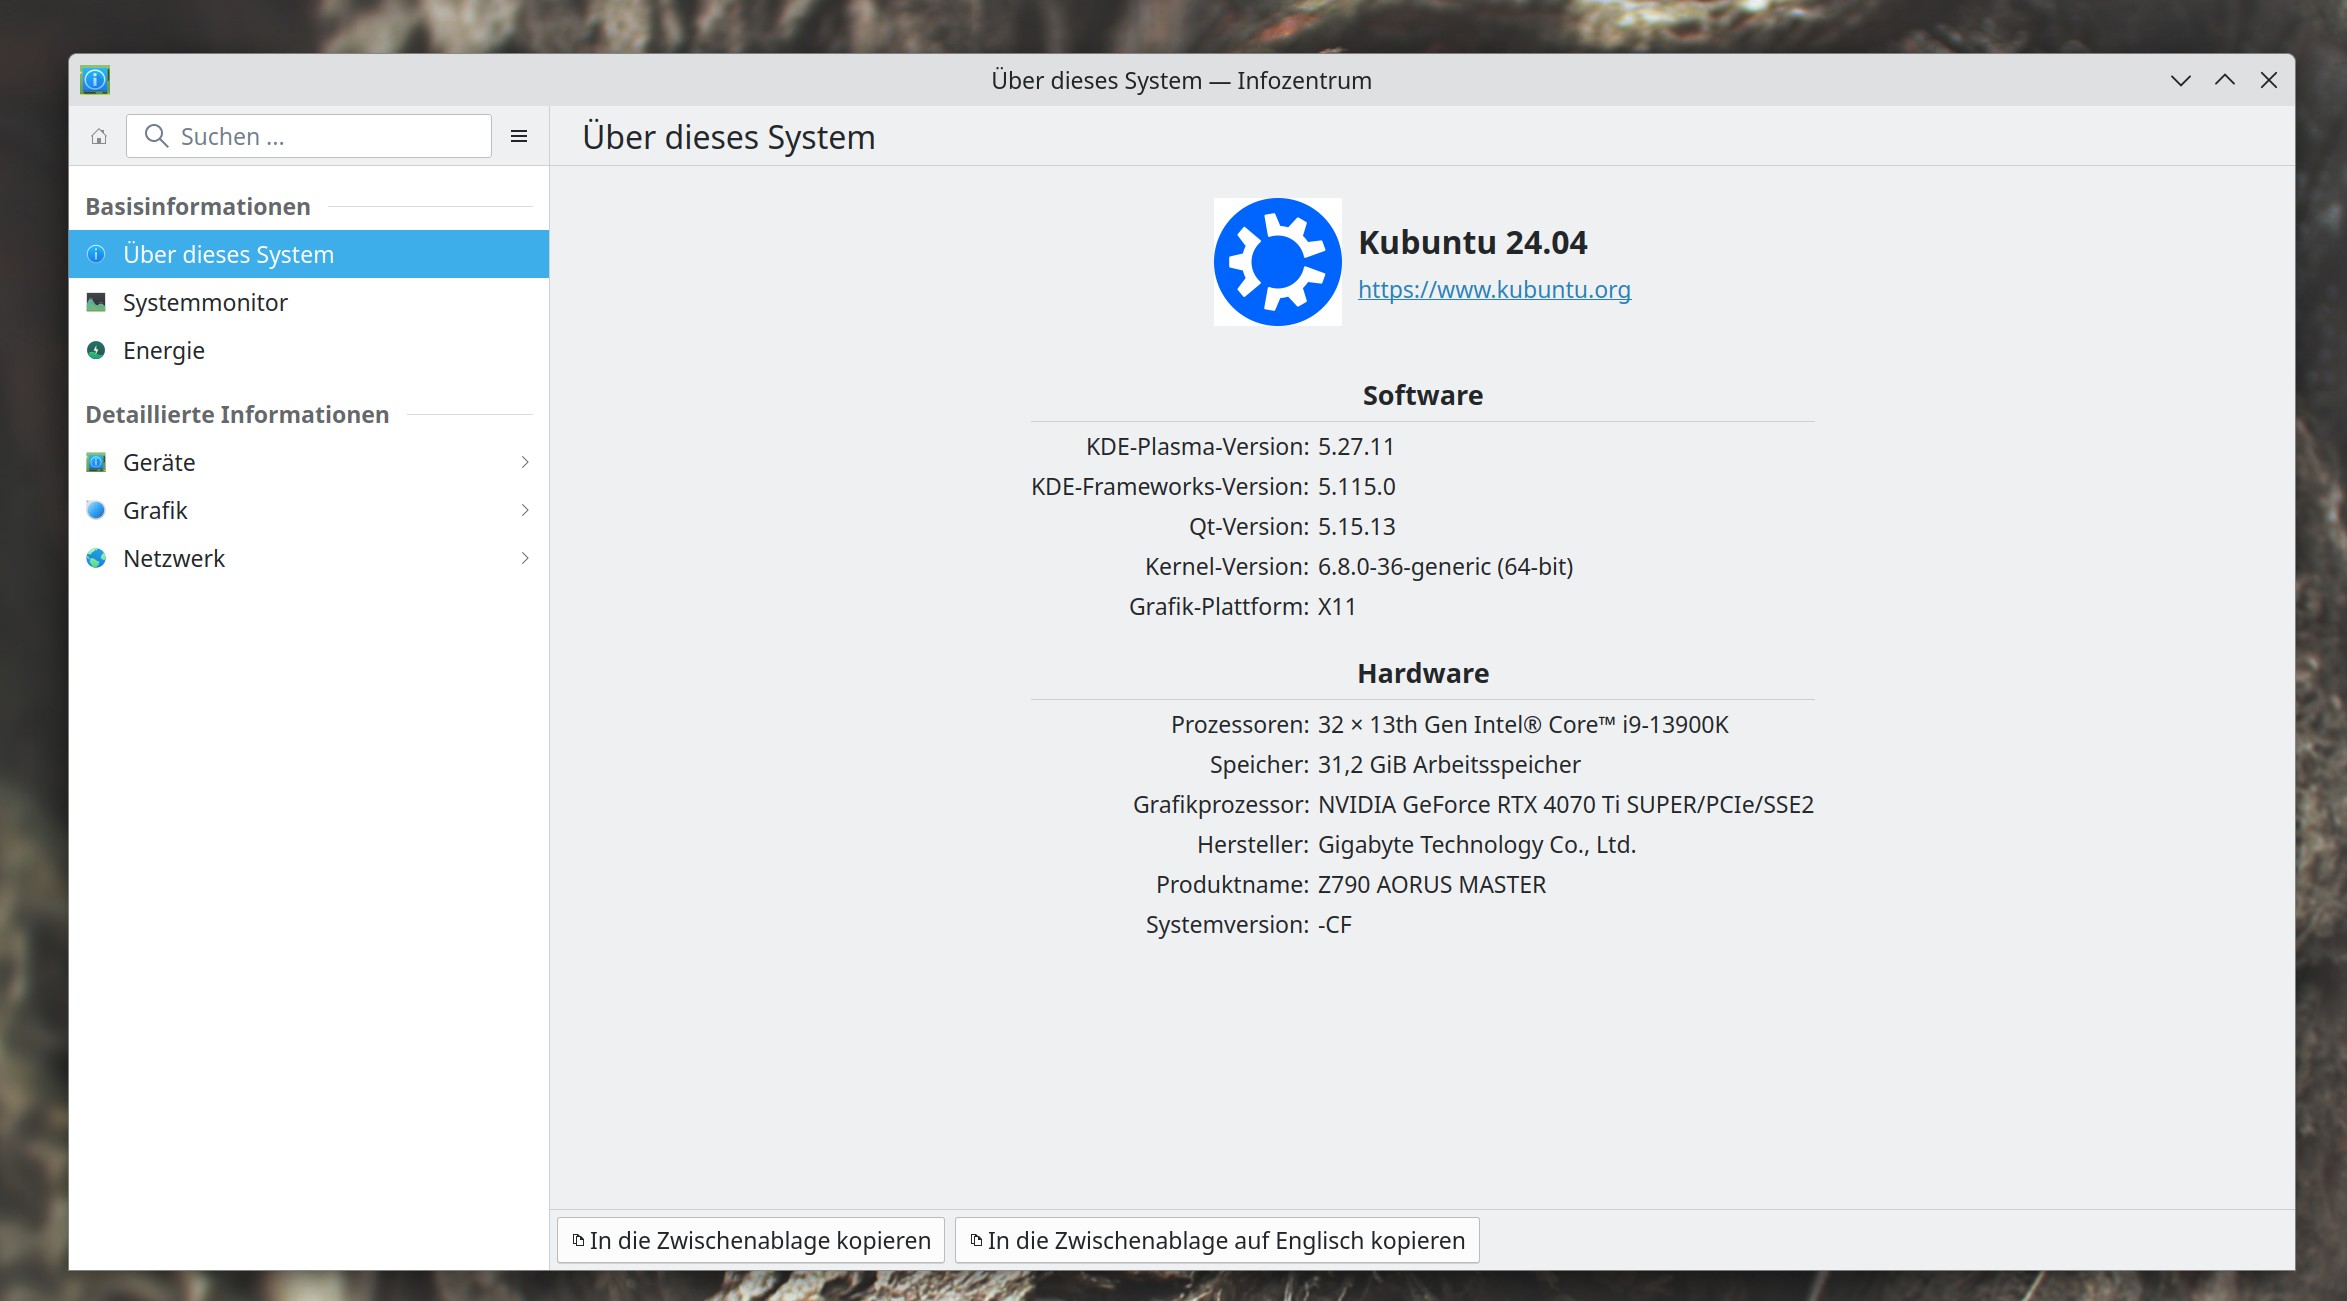Click the Über dieses System info icon
Screen dimensions: 2347x1301
[x=96, y=255]
